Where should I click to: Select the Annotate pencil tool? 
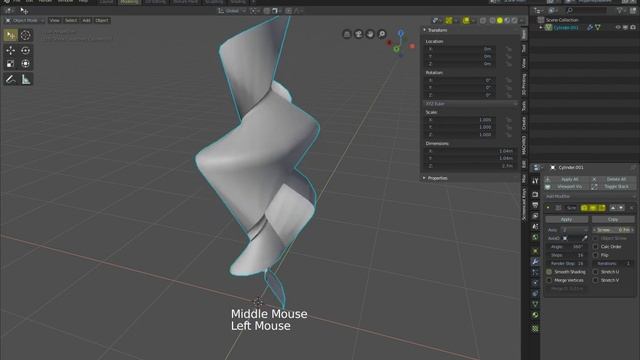click(x=11, y=79)
